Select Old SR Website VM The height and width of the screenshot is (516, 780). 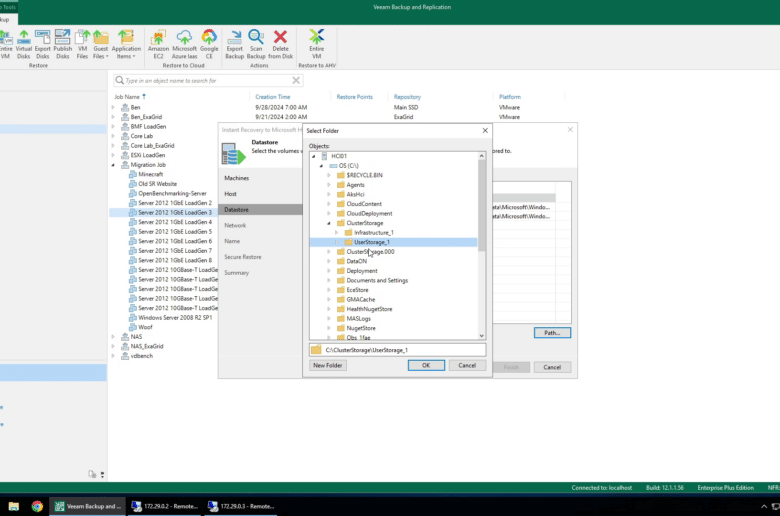157,184
